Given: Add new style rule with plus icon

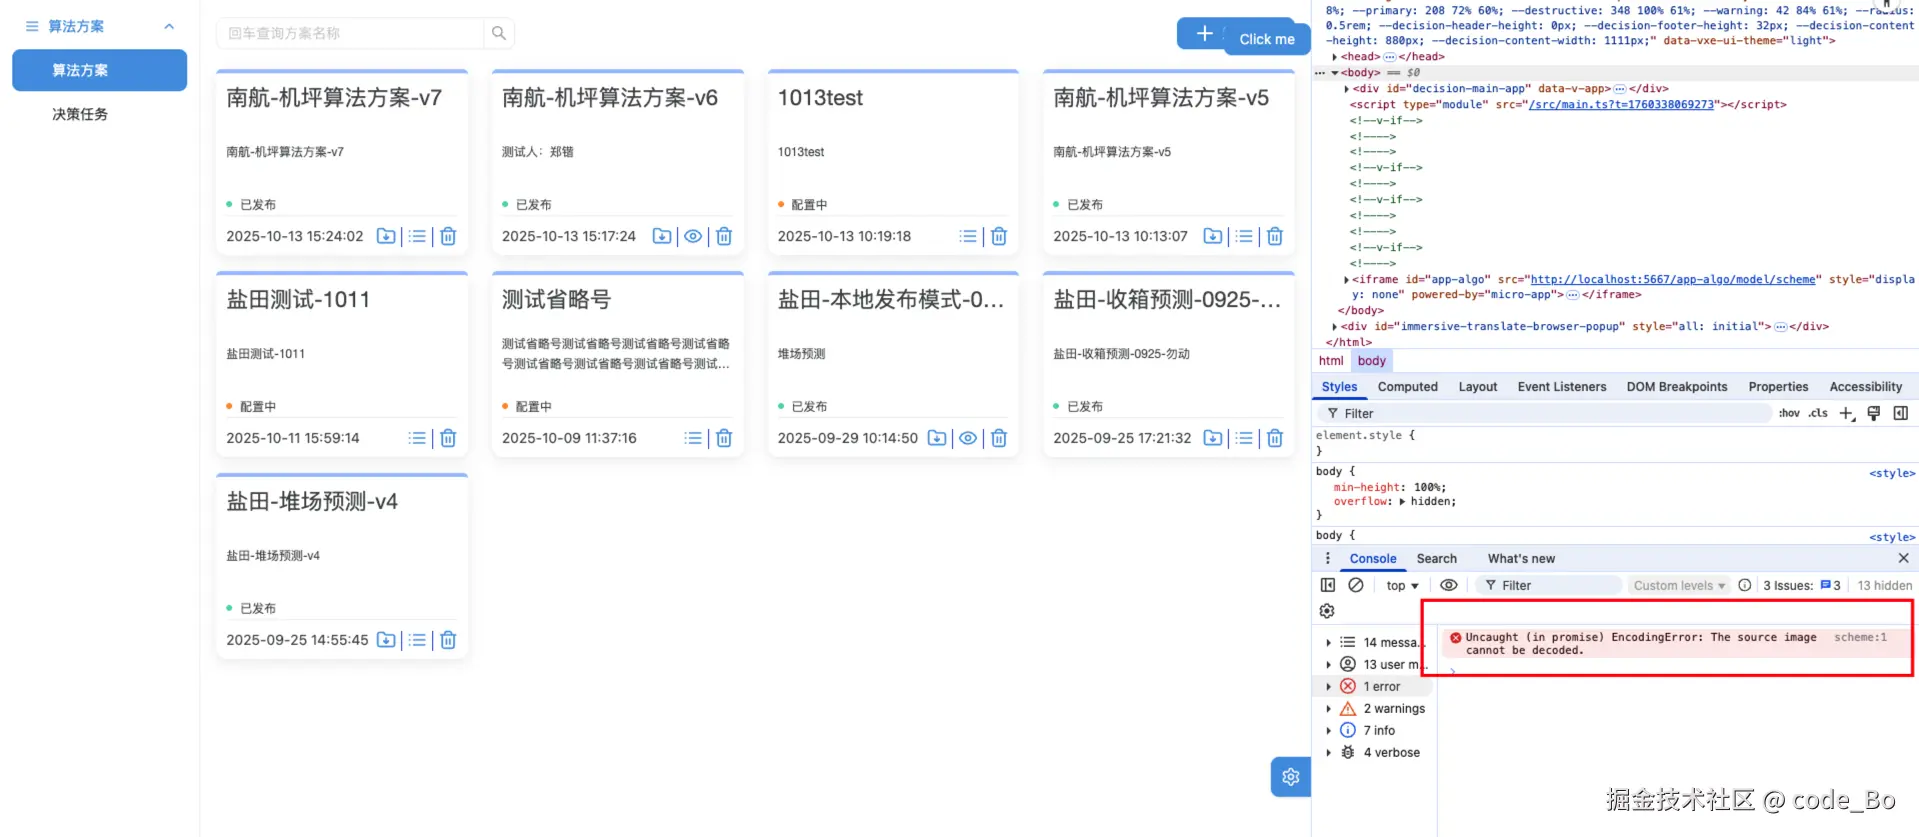Looking at the screenshot, I should [x=1847, y=413].
